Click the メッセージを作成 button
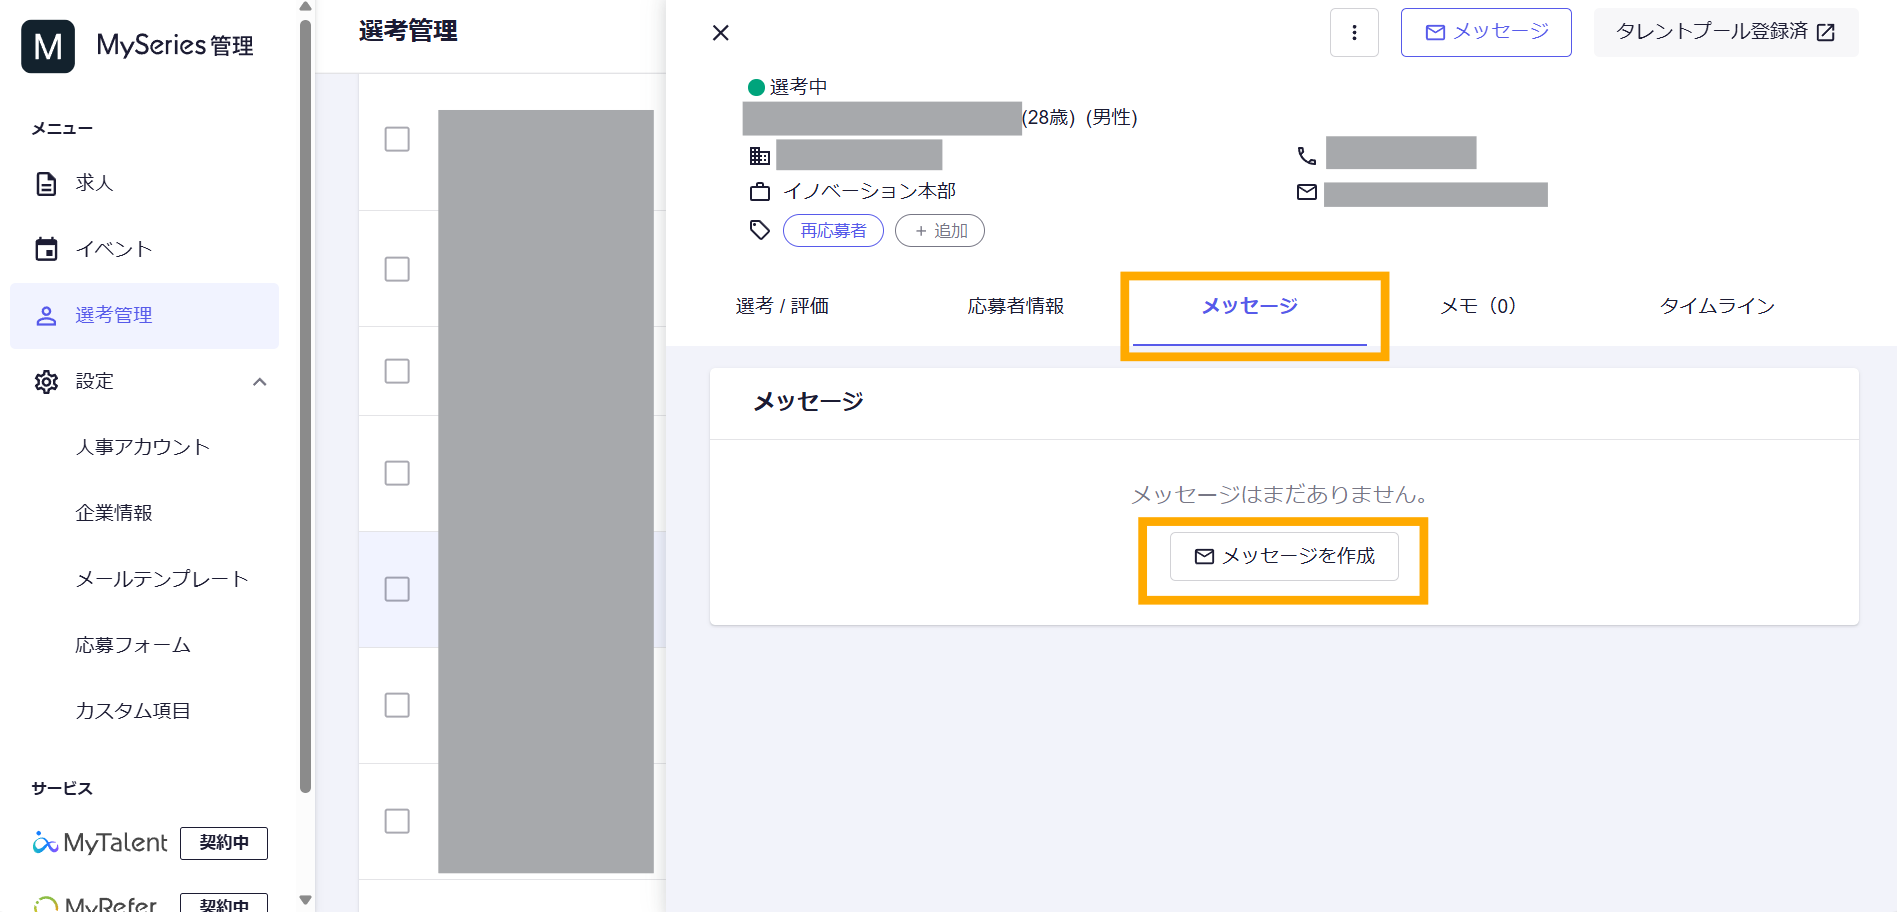Viewport: 1897px width, 912px height. coord(1284,556)
